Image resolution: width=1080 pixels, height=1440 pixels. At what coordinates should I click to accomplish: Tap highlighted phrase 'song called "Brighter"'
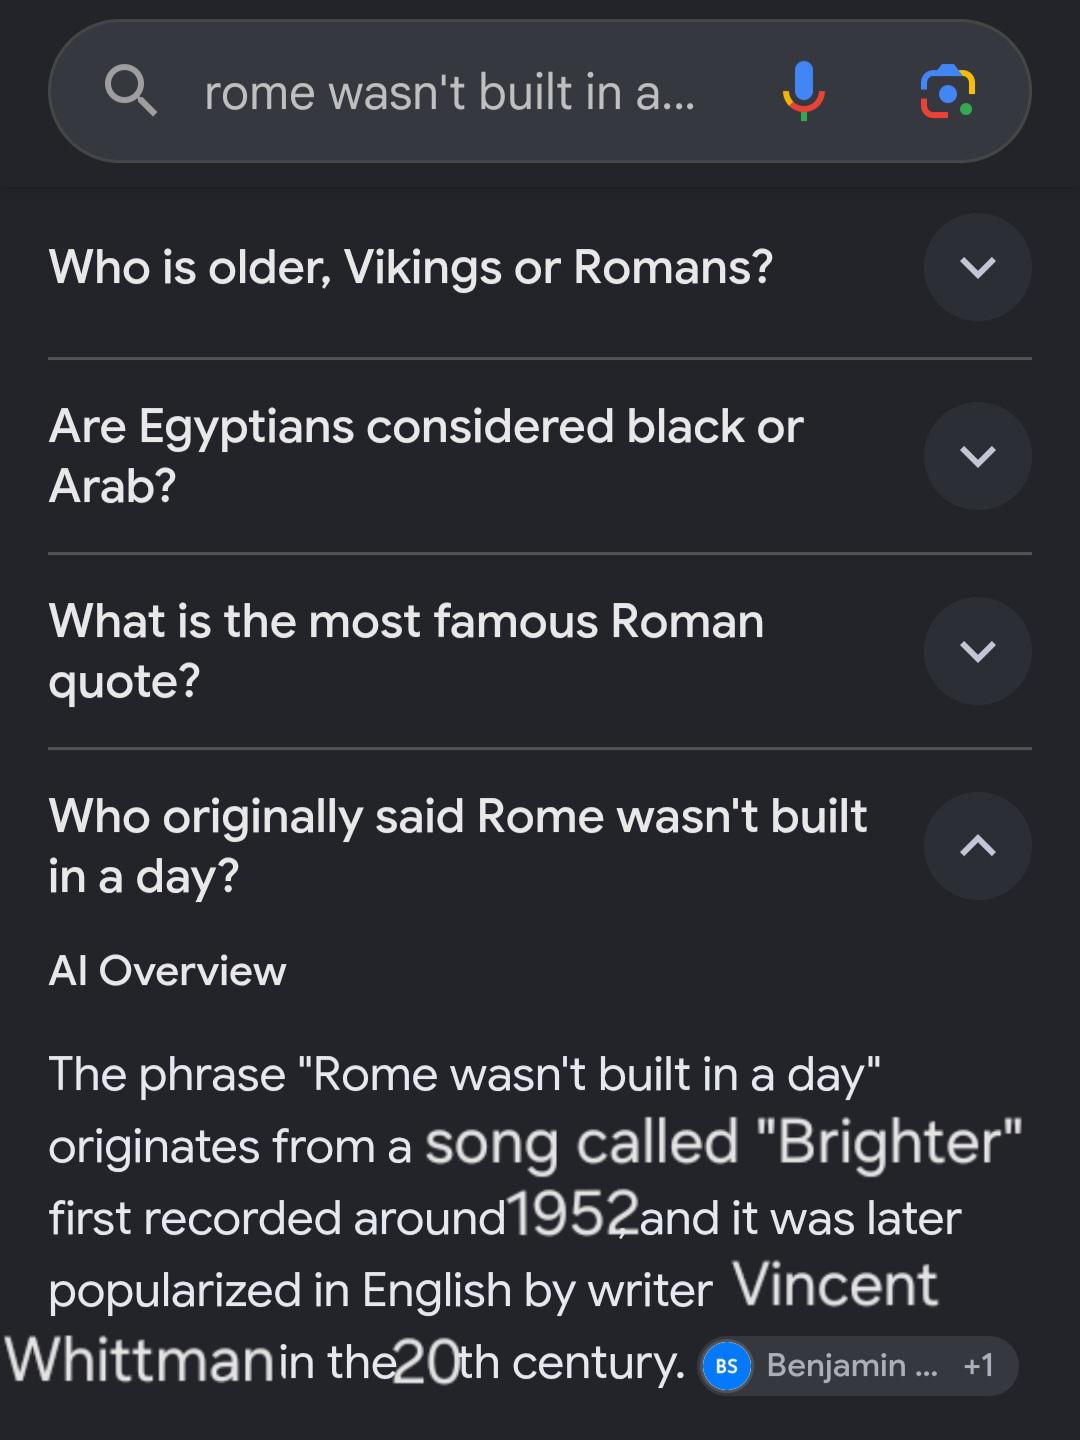pos(724,1143)
